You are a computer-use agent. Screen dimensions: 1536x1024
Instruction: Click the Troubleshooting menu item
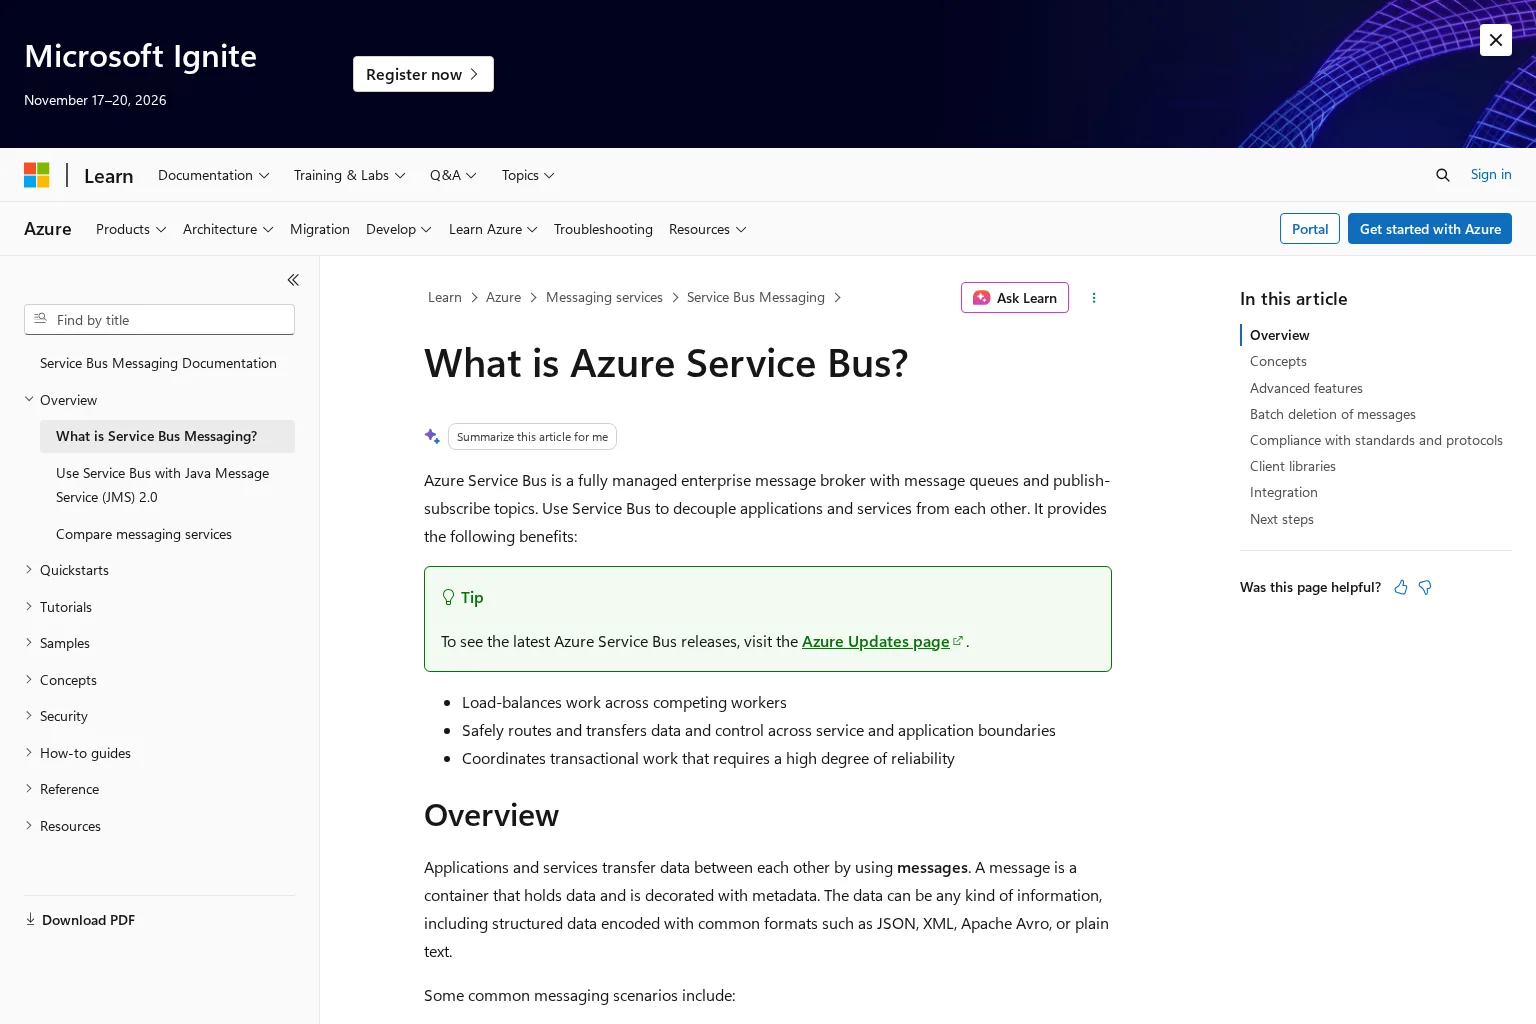603,229
